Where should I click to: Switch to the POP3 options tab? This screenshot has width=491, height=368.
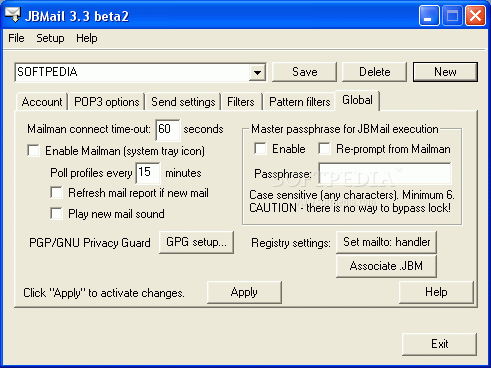107,102
